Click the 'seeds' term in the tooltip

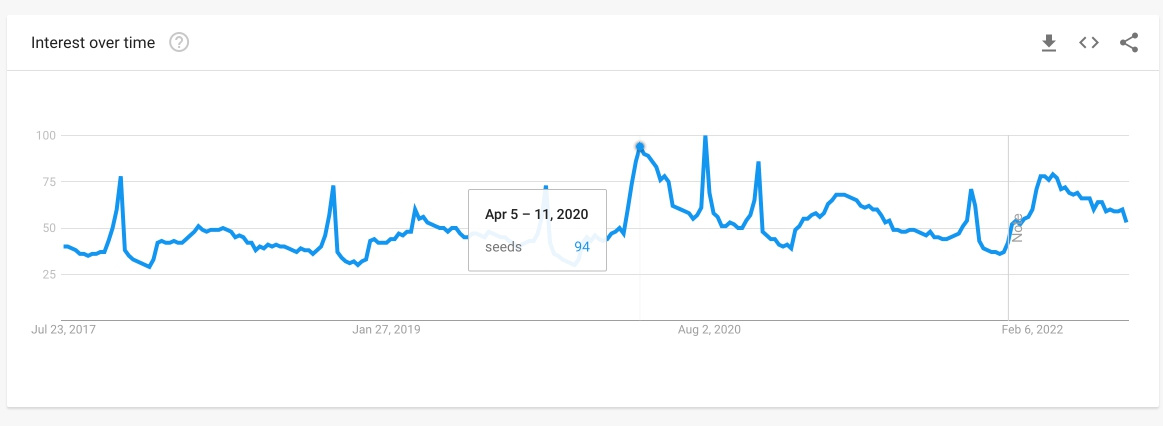point(503,247)
